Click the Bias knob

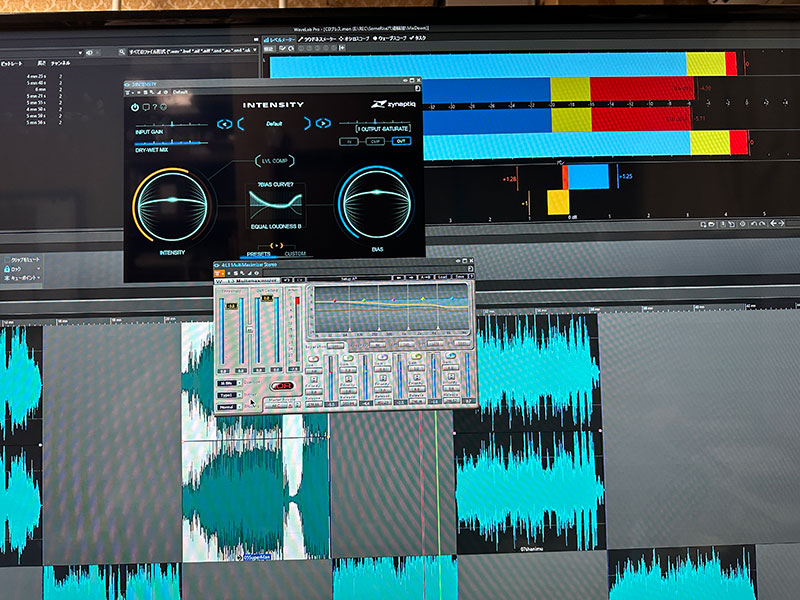(376, 203)
